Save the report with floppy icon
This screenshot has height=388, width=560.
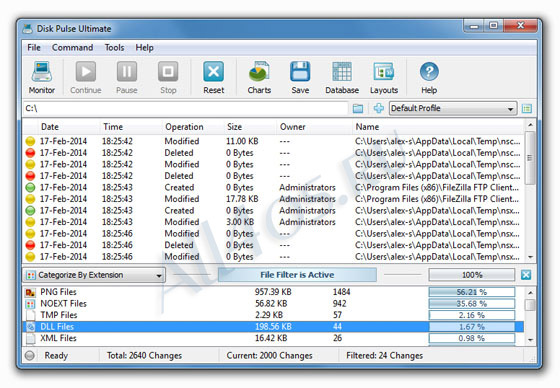[300, 72]
